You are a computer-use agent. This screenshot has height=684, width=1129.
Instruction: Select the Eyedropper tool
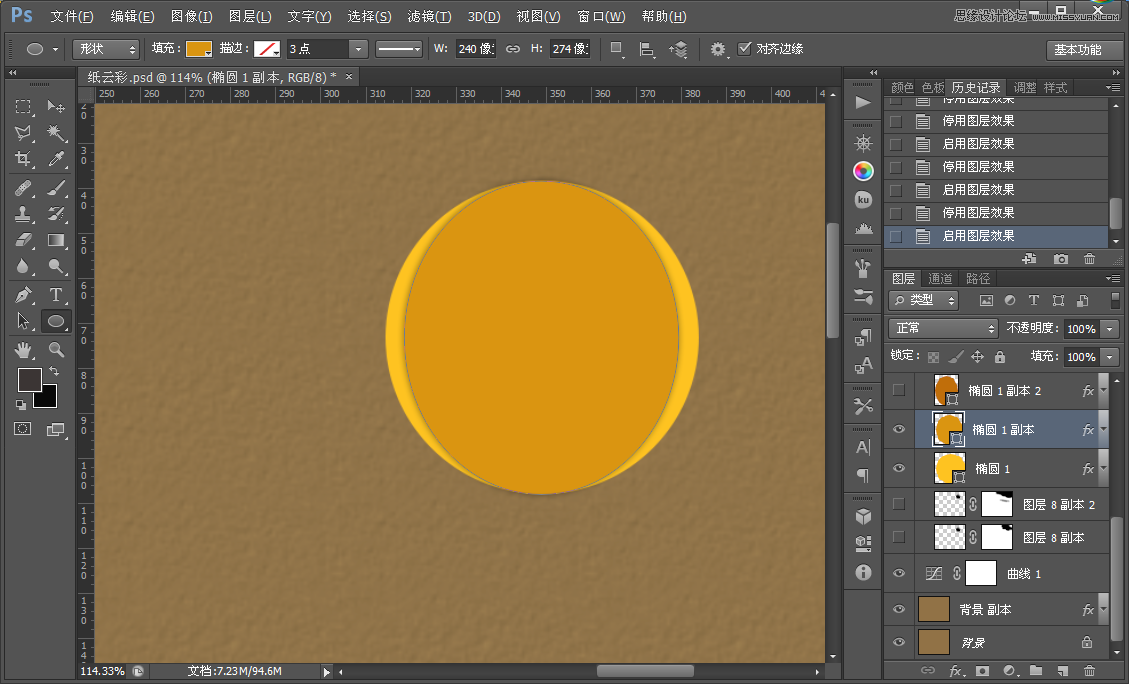click(55, 158)
